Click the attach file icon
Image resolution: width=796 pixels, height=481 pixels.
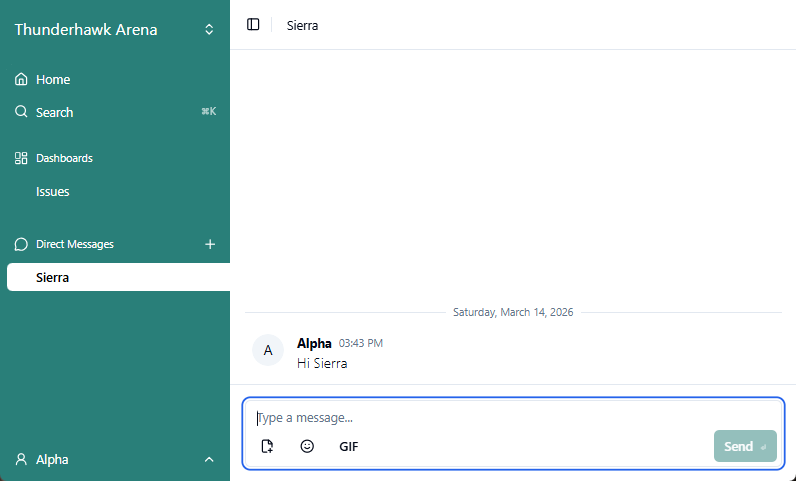click(x=267, y=446)
